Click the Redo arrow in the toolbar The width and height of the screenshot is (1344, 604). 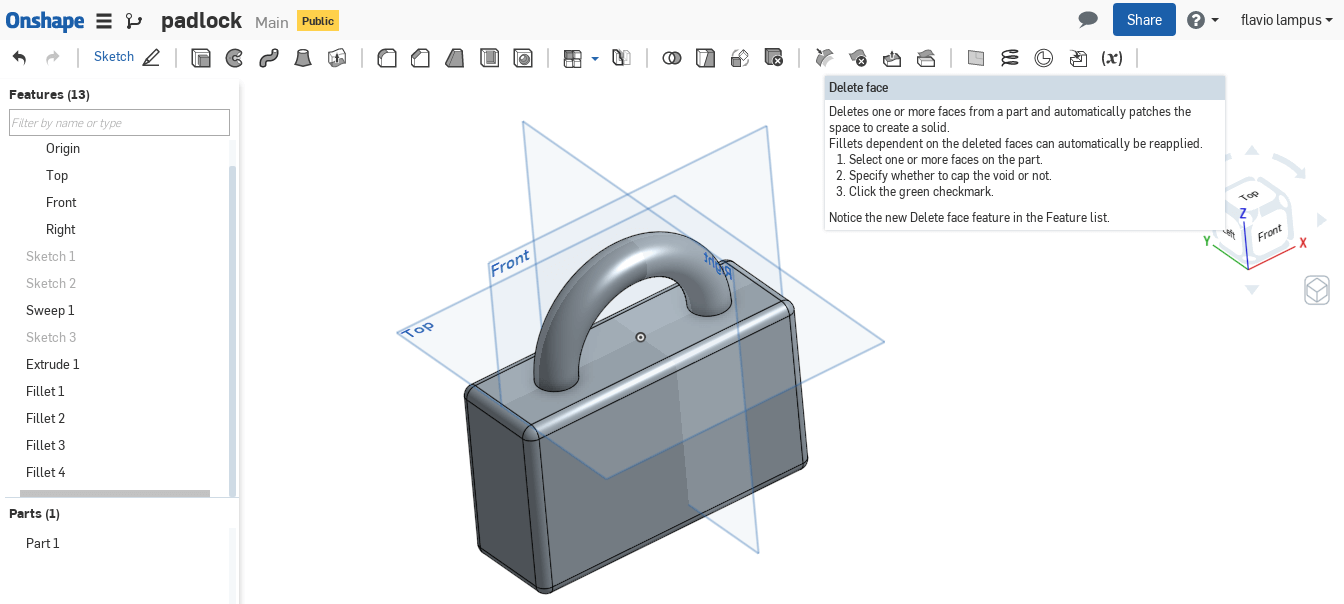[x=53, y=58]
